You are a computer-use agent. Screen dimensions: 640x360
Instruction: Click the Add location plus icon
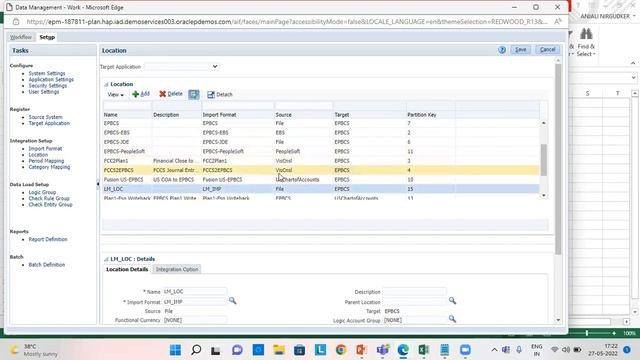(x=136, y=94)
